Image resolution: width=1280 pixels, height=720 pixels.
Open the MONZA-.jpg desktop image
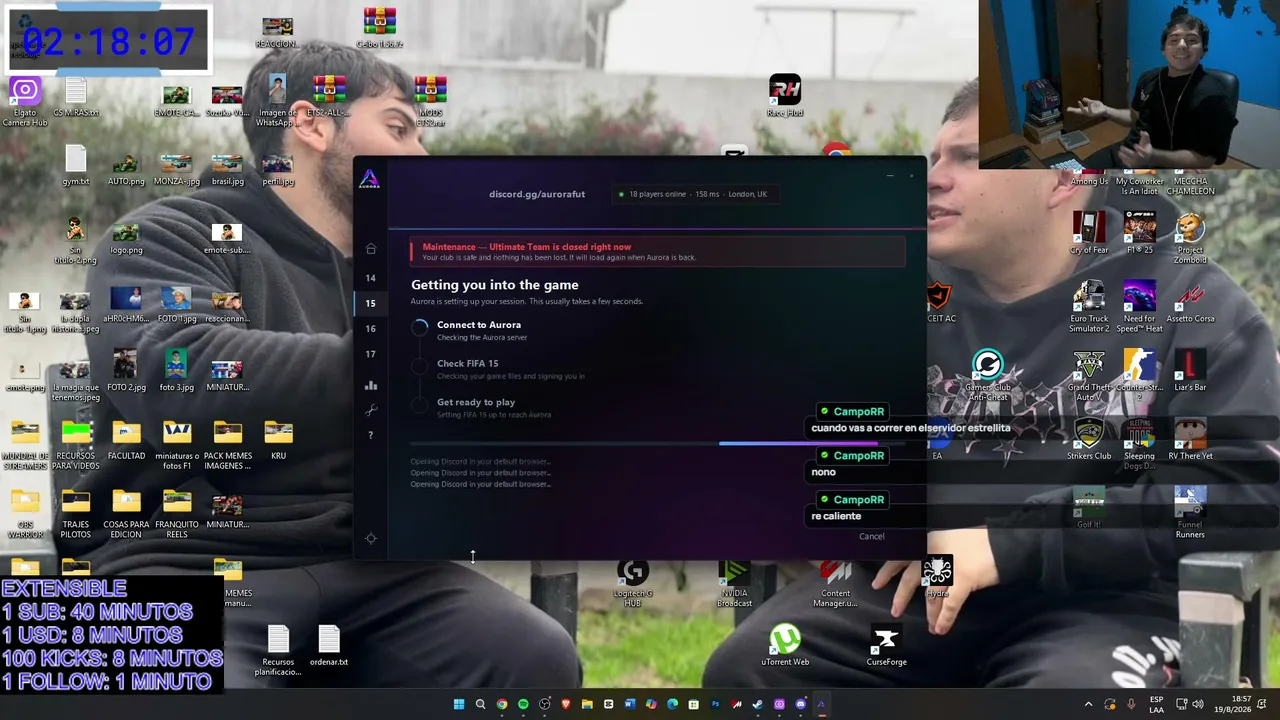click(176, 166)
